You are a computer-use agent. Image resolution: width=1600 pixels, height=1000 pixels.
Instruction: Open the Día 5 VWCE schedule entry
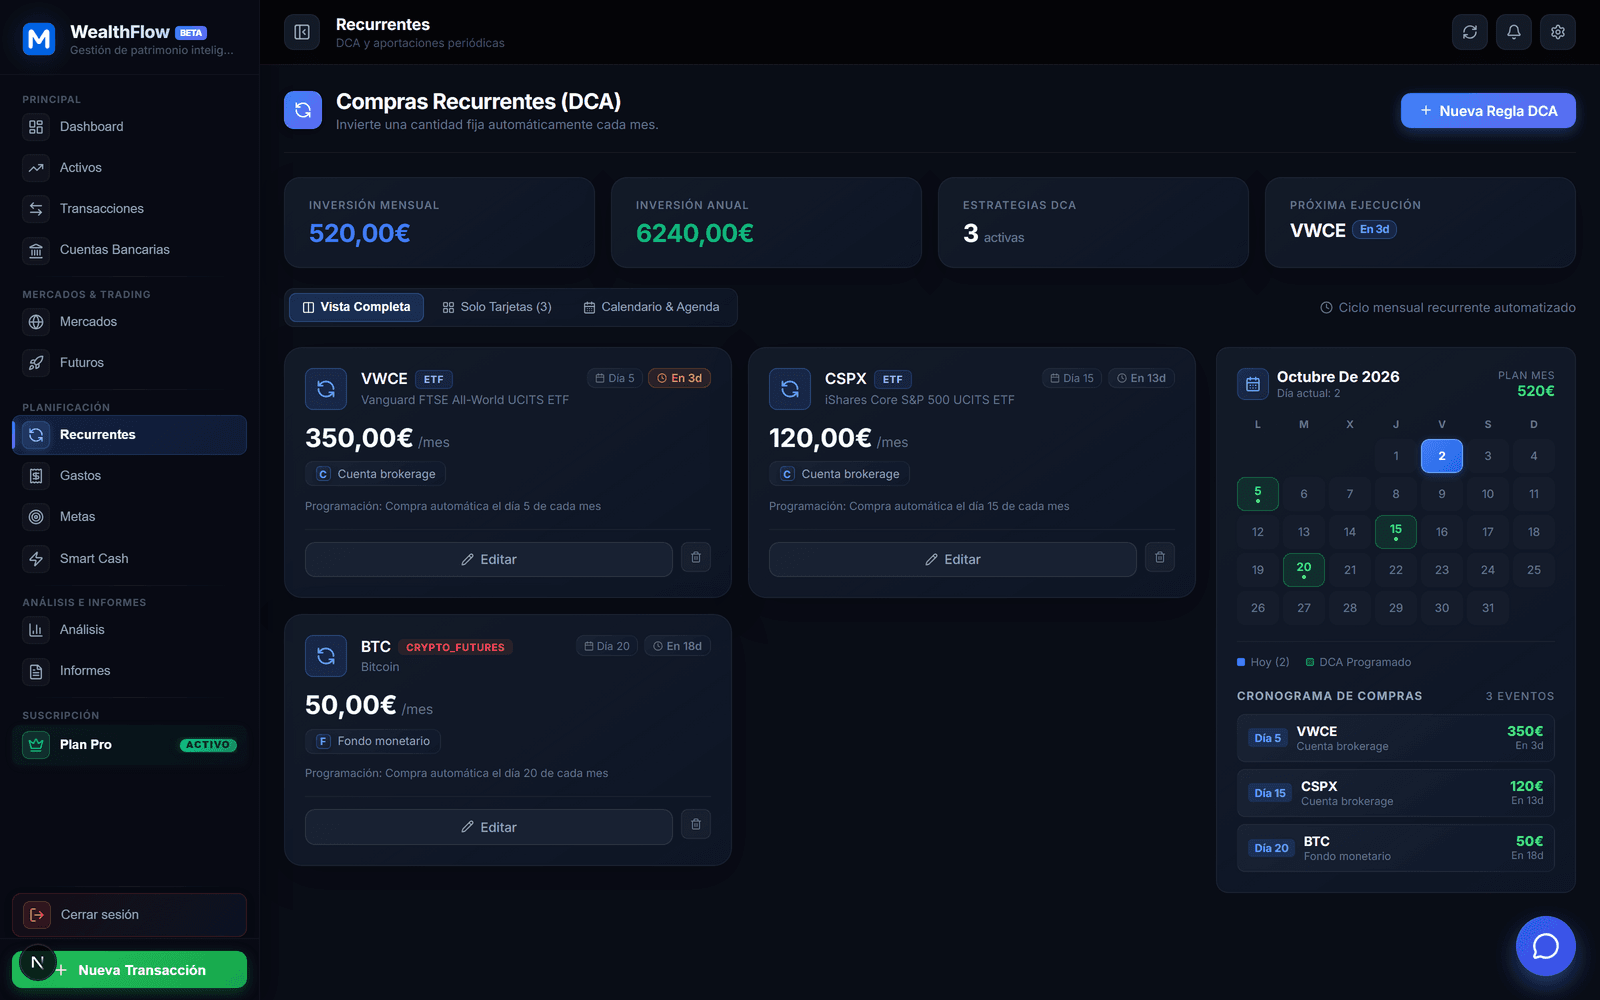pos(1396,738)
